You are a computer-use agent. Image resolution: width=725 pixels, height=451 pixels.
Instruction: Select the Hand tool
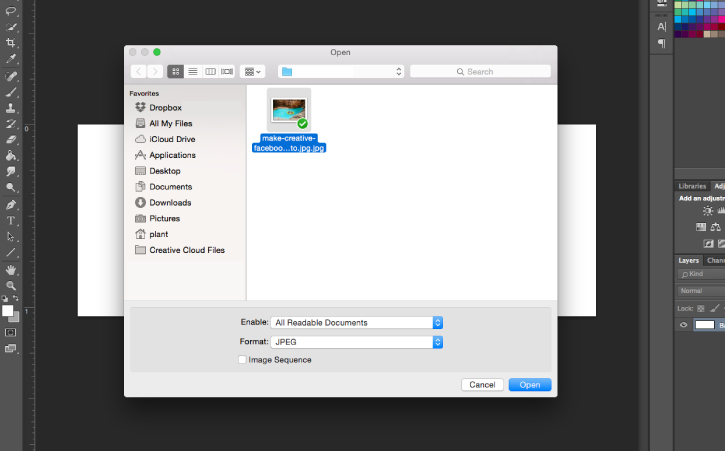(10, 270)
